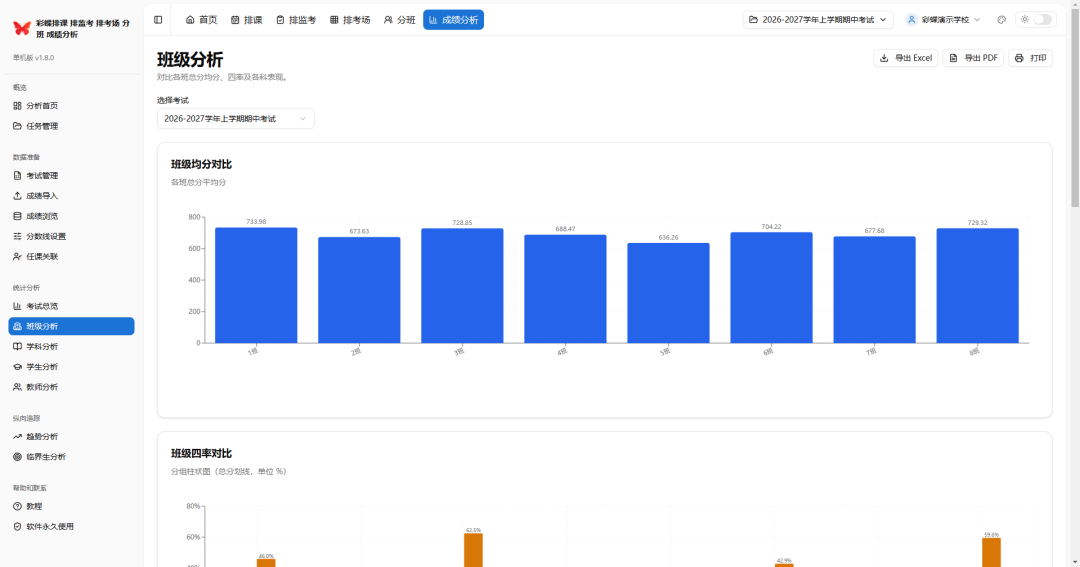
Task: Open 分数线设置 in the sidebar
Action: click(71, 236)
